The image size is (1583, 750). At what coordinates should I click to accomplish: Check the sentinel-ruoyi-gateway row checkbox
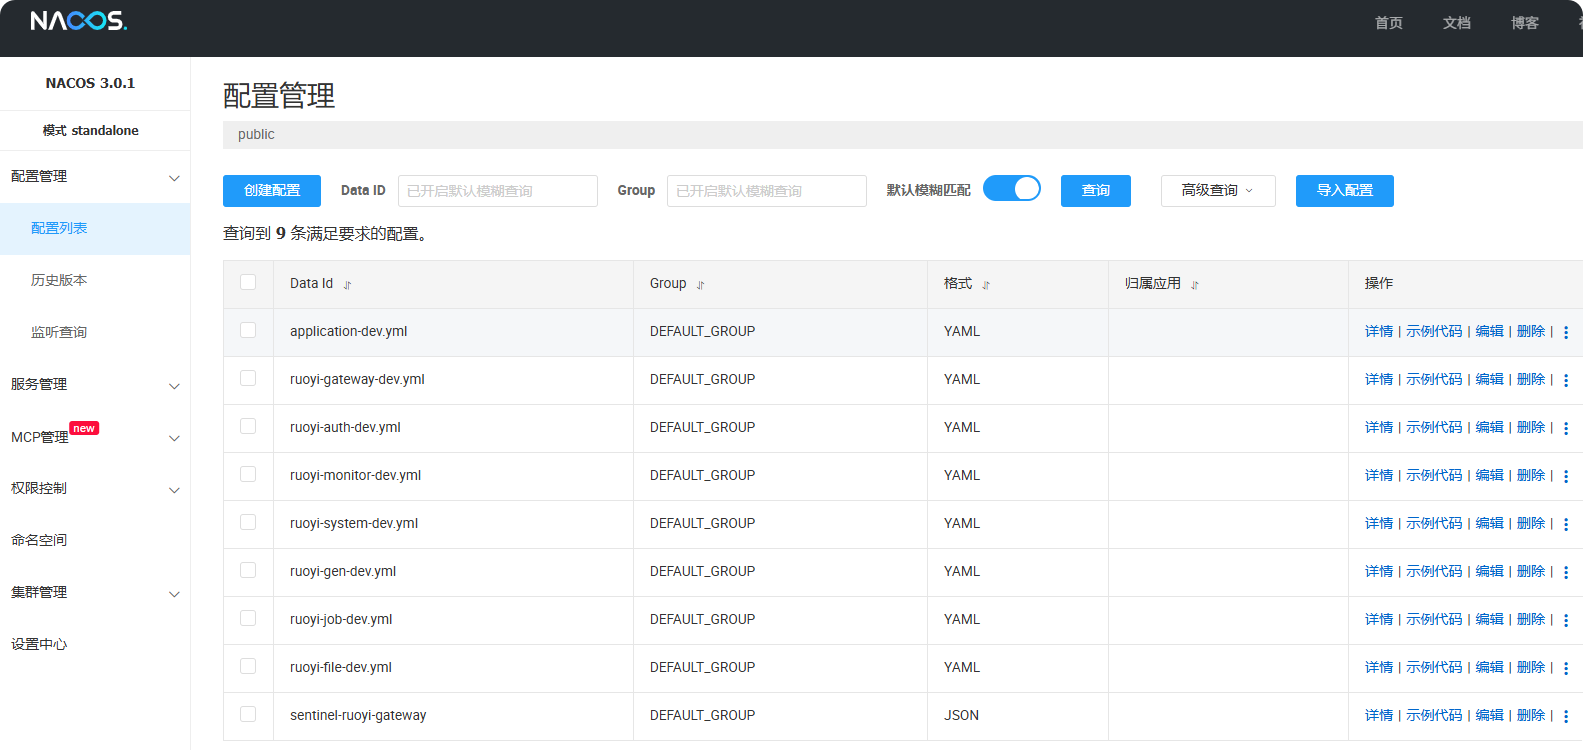coord(248,714)
